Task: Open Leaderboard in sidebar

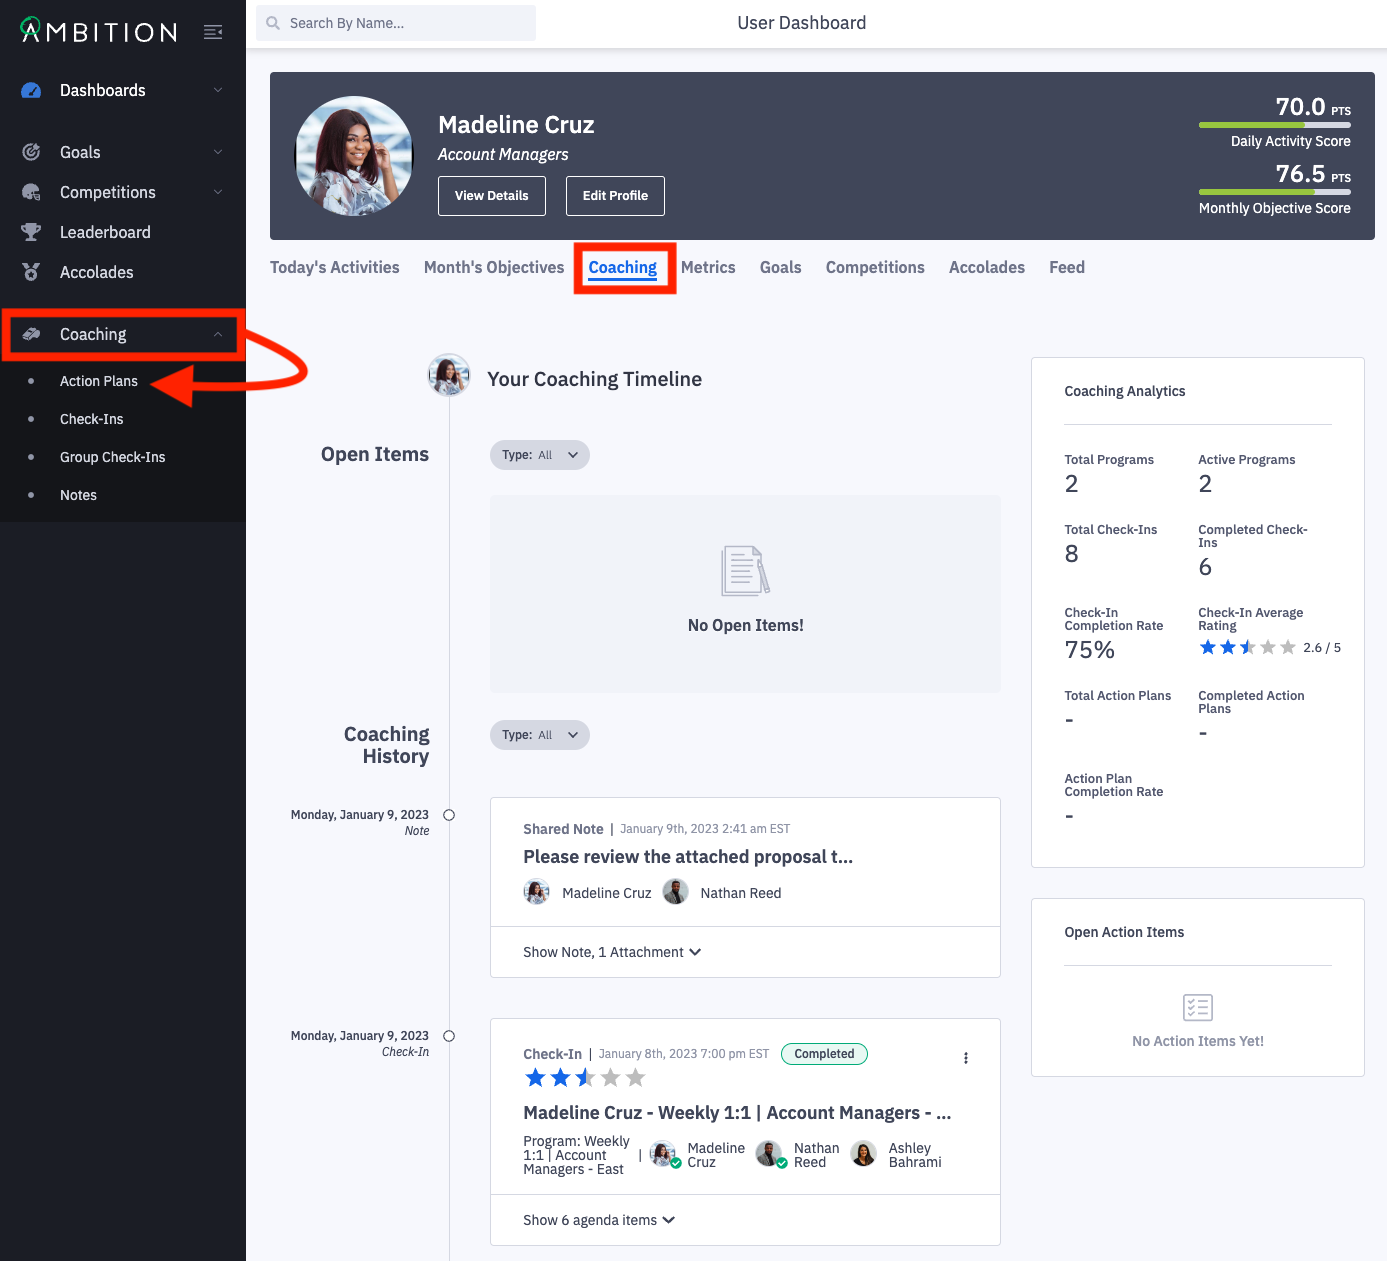Action: point(105,232)
